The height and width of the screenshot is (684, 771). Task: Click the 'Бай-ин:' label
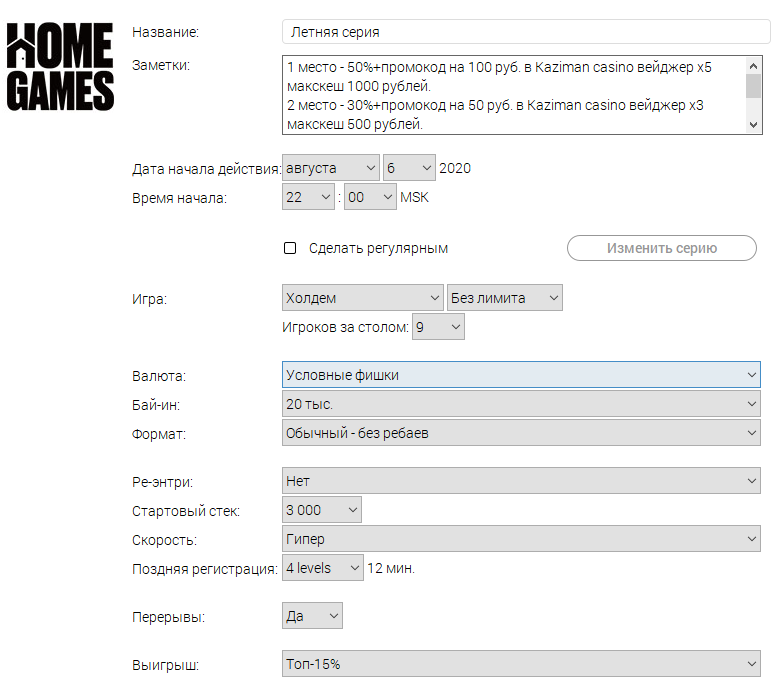156,405
